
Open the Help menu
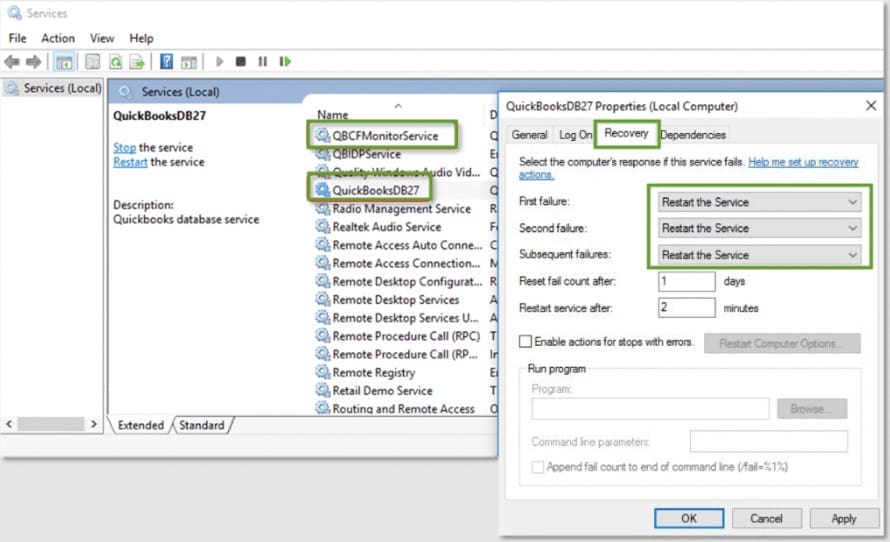pyautogui.click(x=141, y=38)
